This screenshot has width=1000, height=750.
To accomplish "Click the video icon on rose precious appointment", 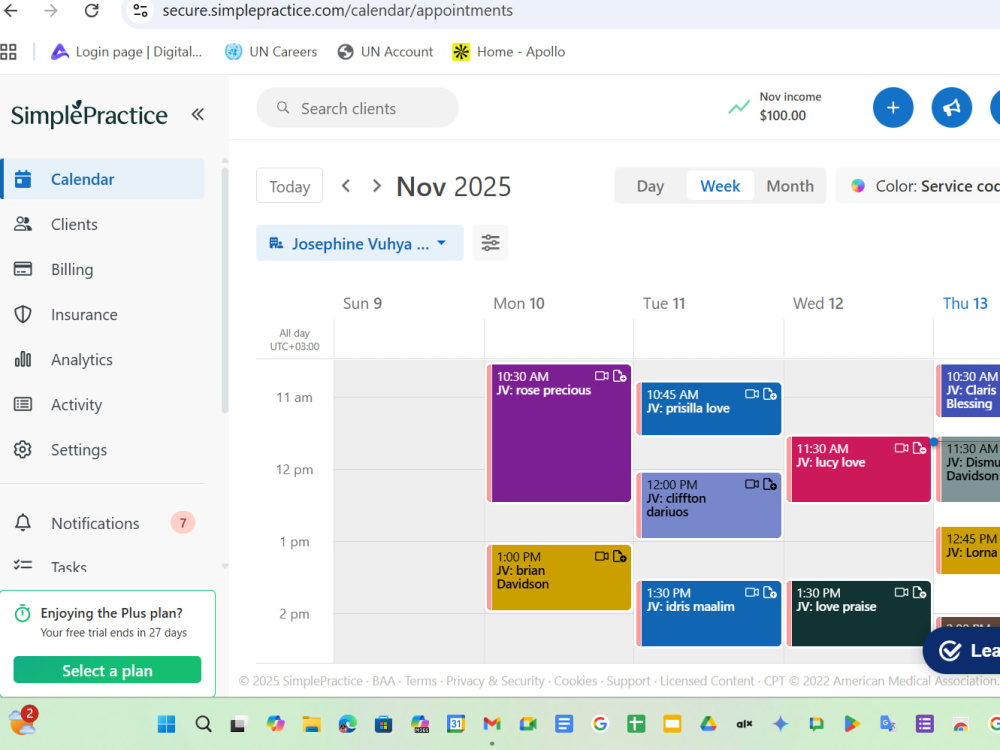I will [601, 376].
